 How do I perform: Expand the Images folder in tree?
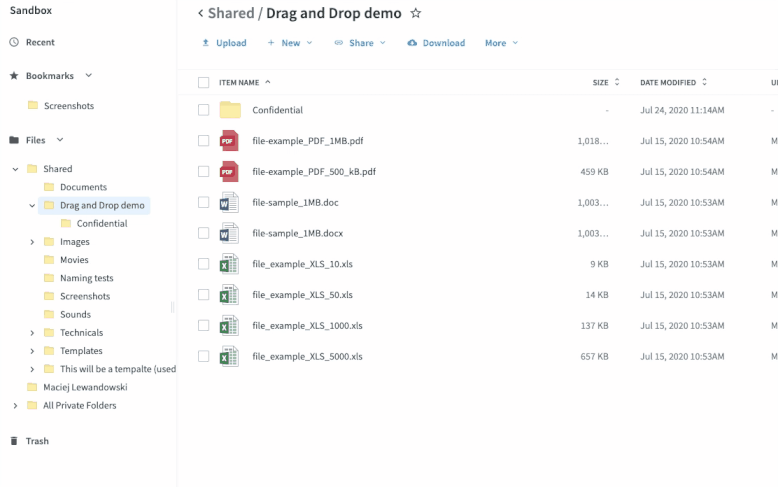[32, 242]
